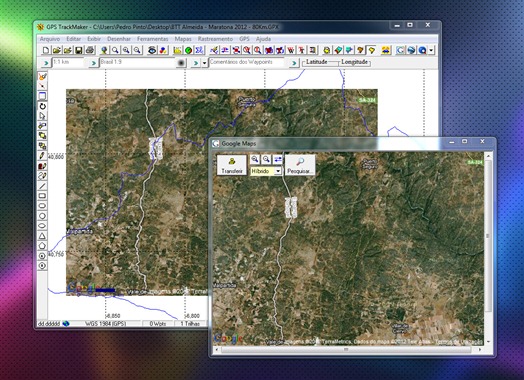Create a new file in GPS TrackMaker toolbar
Viewport: 524px width, 380px height.
(x=46, y=50)
